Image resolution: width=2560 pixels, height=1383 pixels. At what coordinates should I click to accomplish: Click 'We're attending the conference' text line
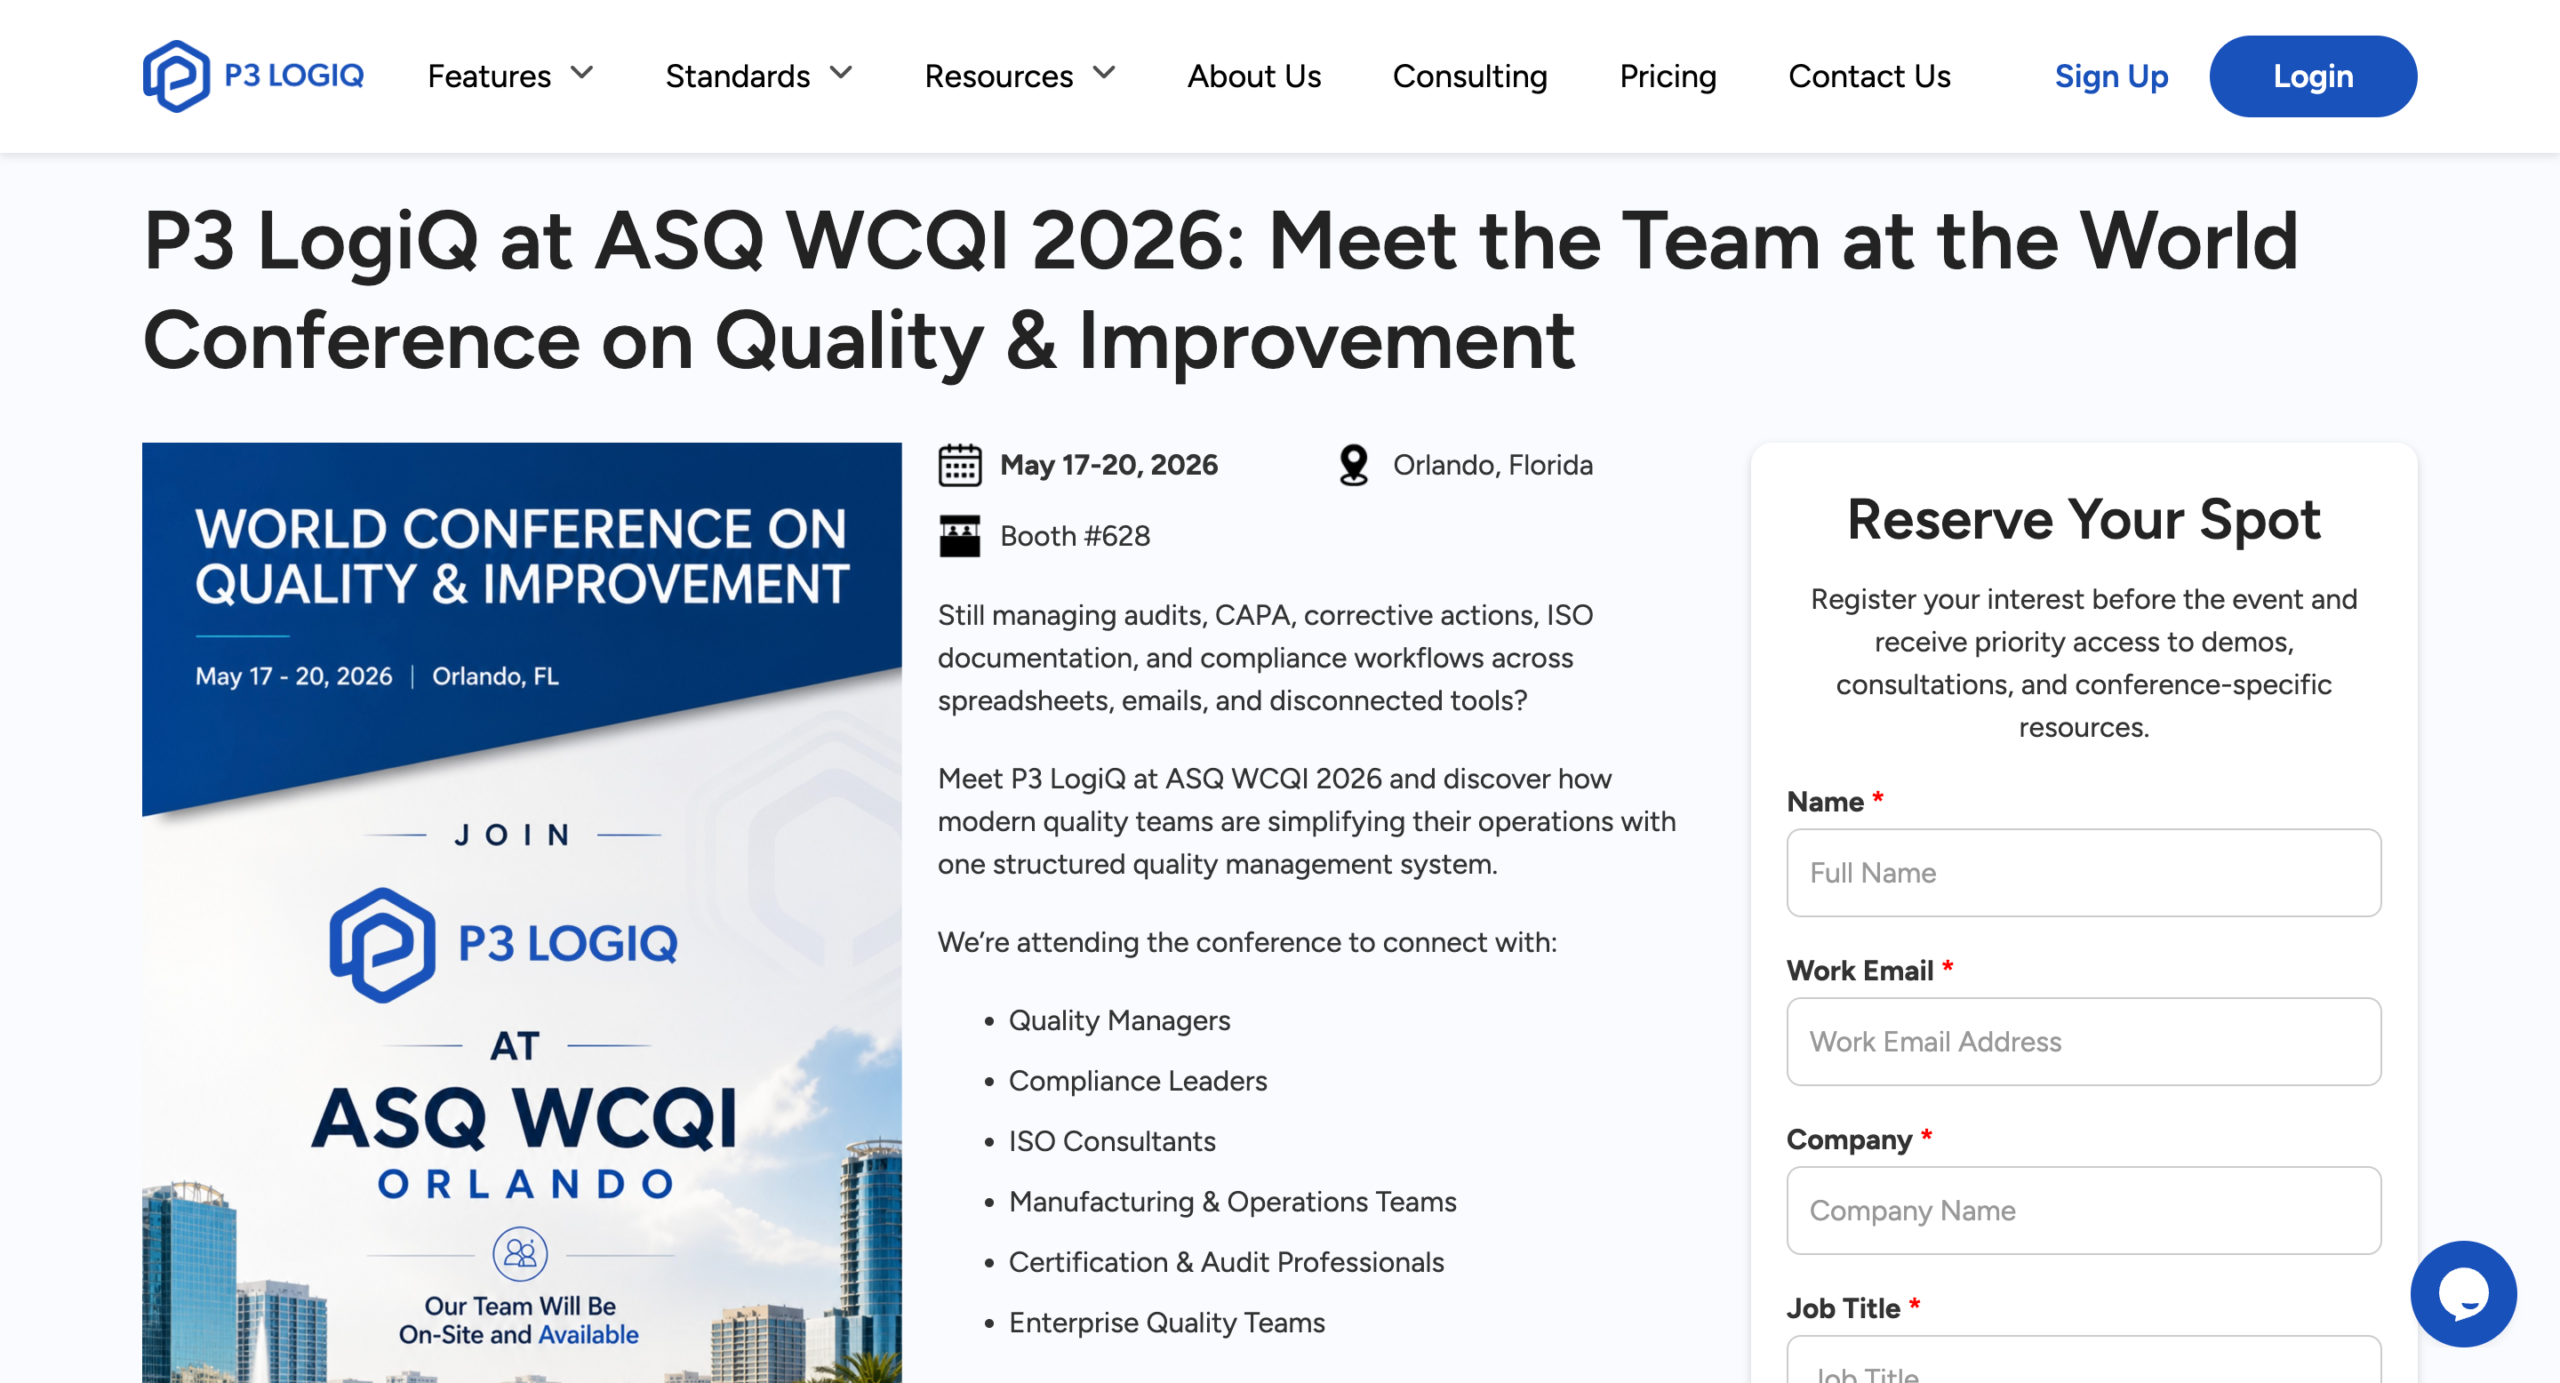coord(1247,942)
